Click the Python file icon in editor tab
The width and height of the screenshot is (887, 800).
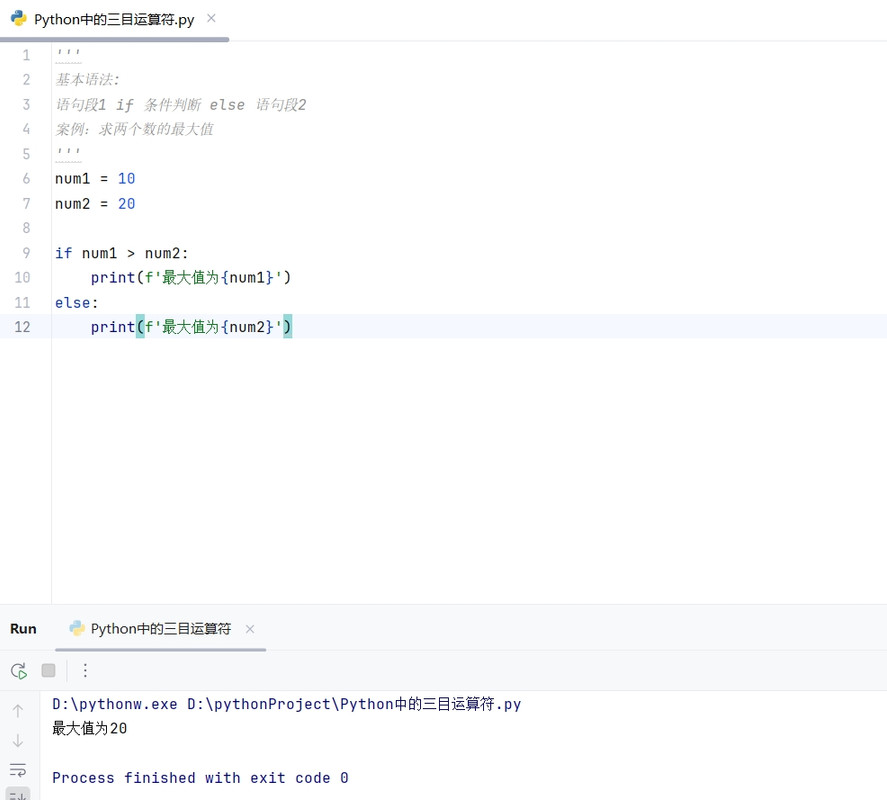pos(19,19)
